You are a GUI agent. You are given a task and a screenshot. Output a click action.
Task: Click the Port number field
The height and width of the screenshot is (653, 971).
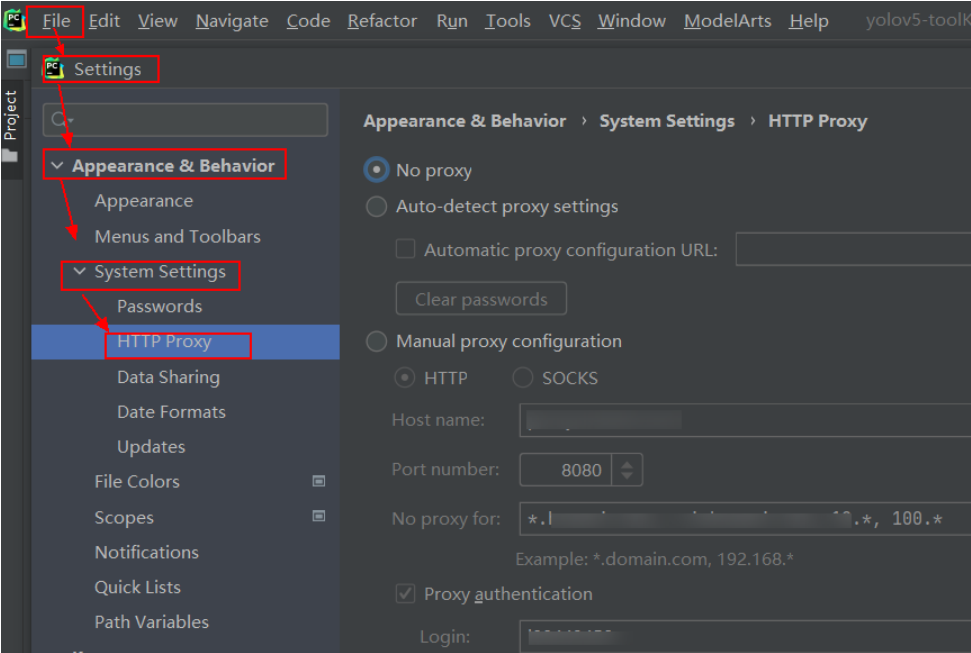[x=565, y=470]
